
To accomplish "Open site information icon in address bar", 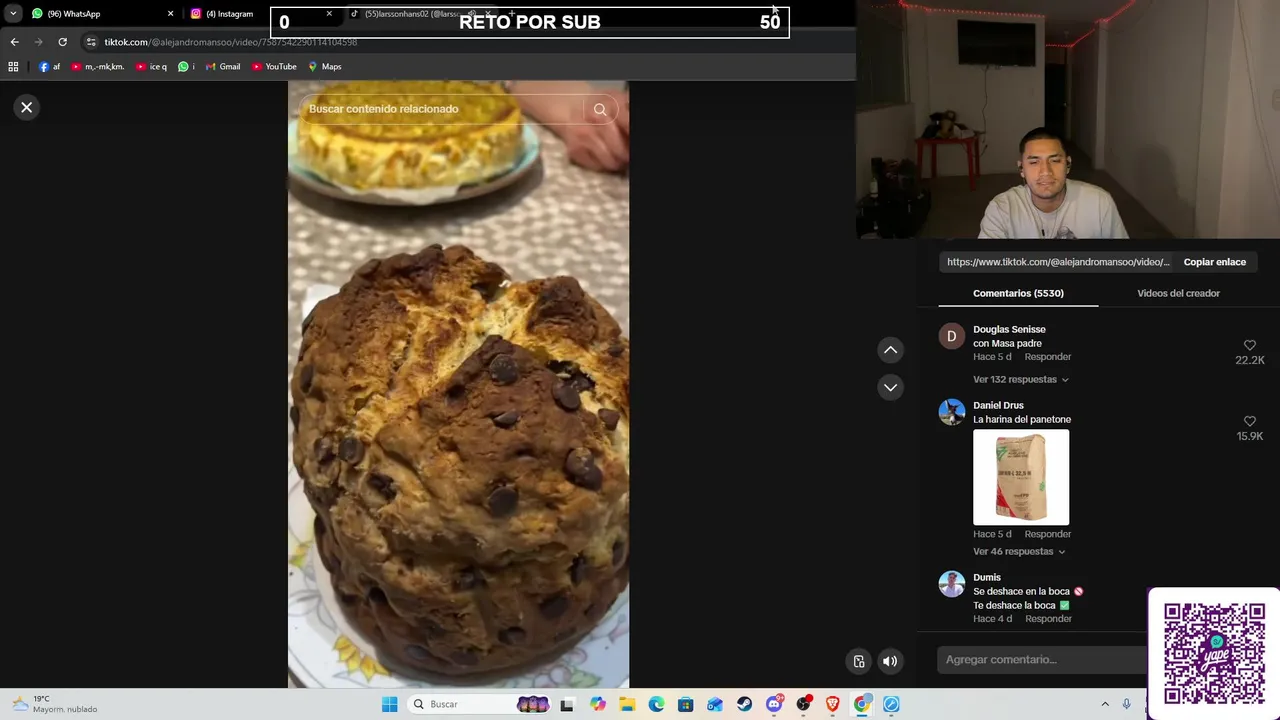I will [91, 42].
